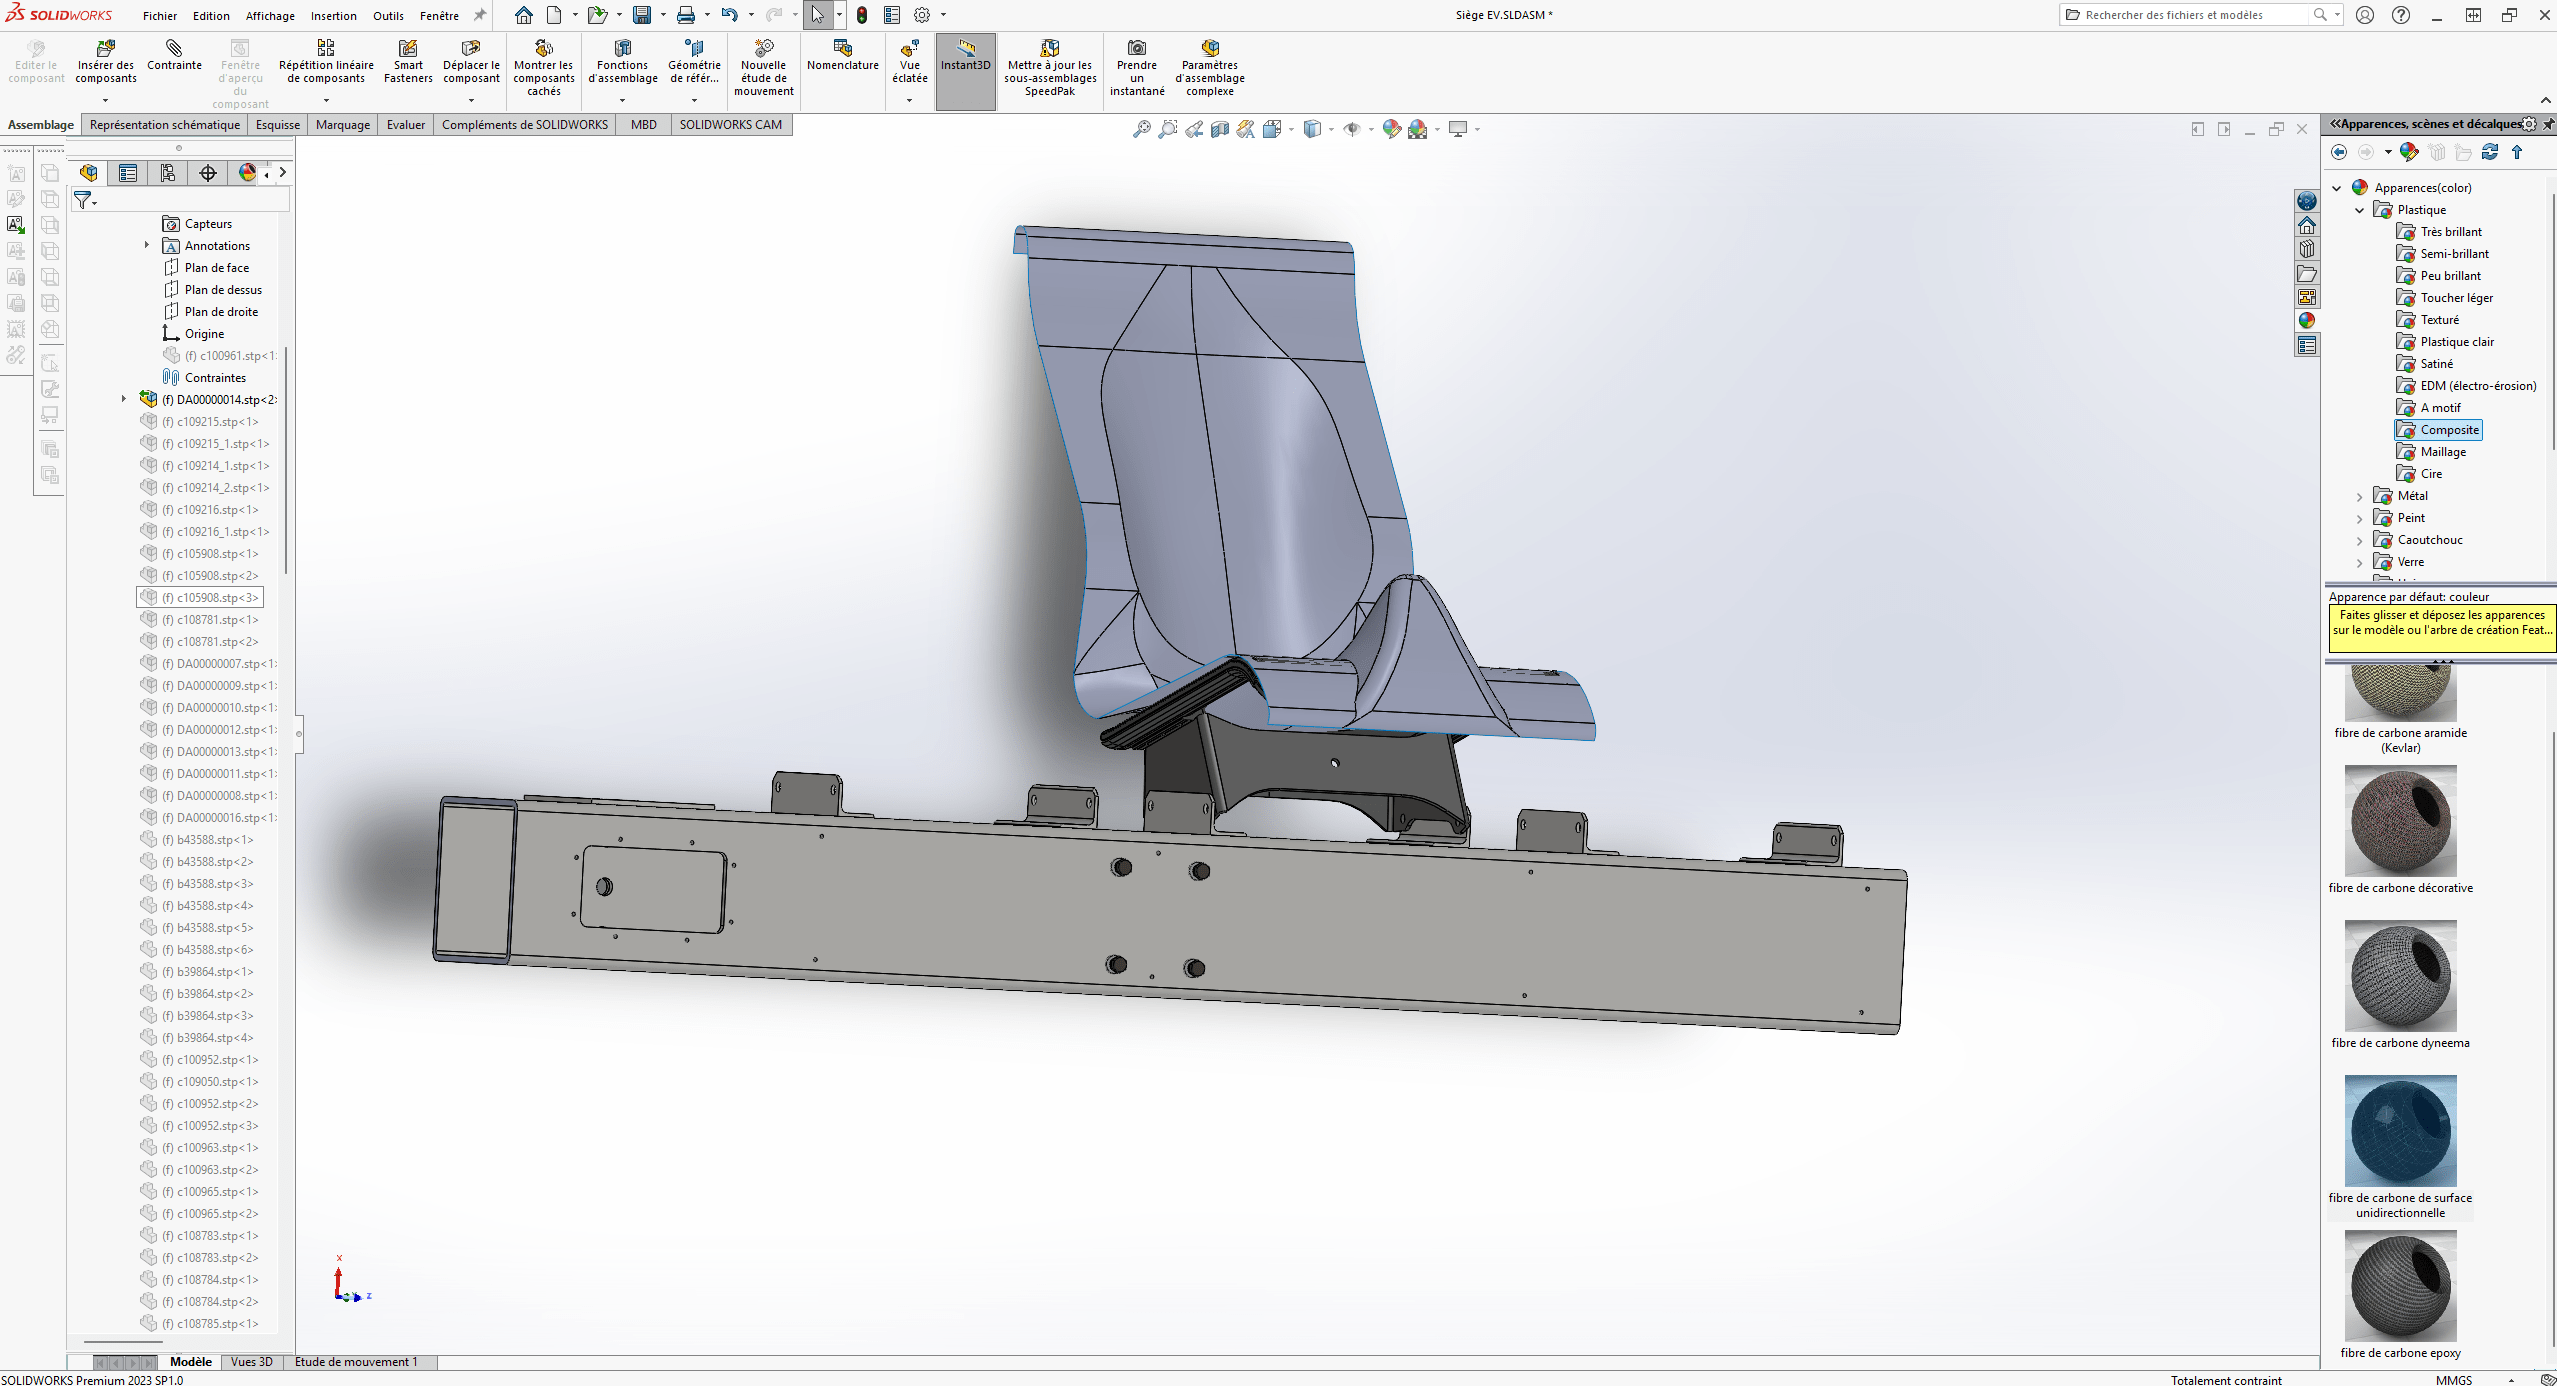Click Insérer des composants icon
The image size is (2557, 1386).
pos(105,48)
